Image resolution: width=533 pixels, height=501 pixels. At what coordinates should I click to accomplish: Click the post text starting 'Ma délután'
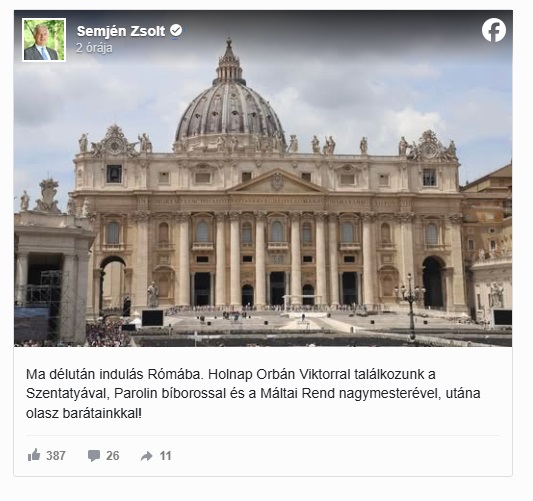pos(253,394)
